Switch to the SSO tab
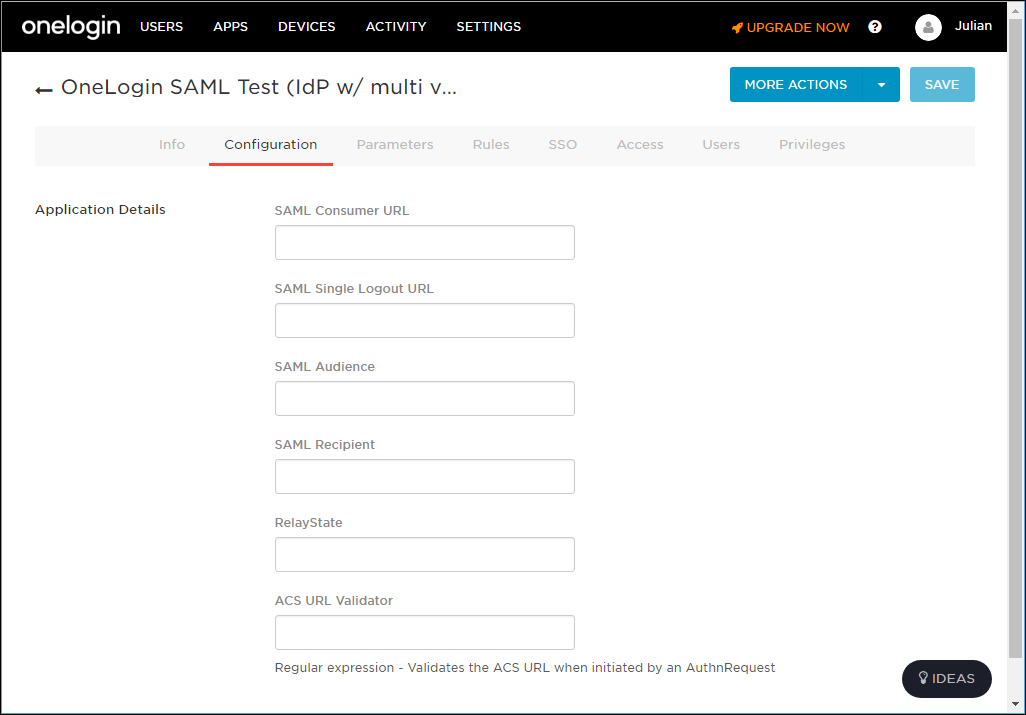1026x715 pixels. pos(563,145)
